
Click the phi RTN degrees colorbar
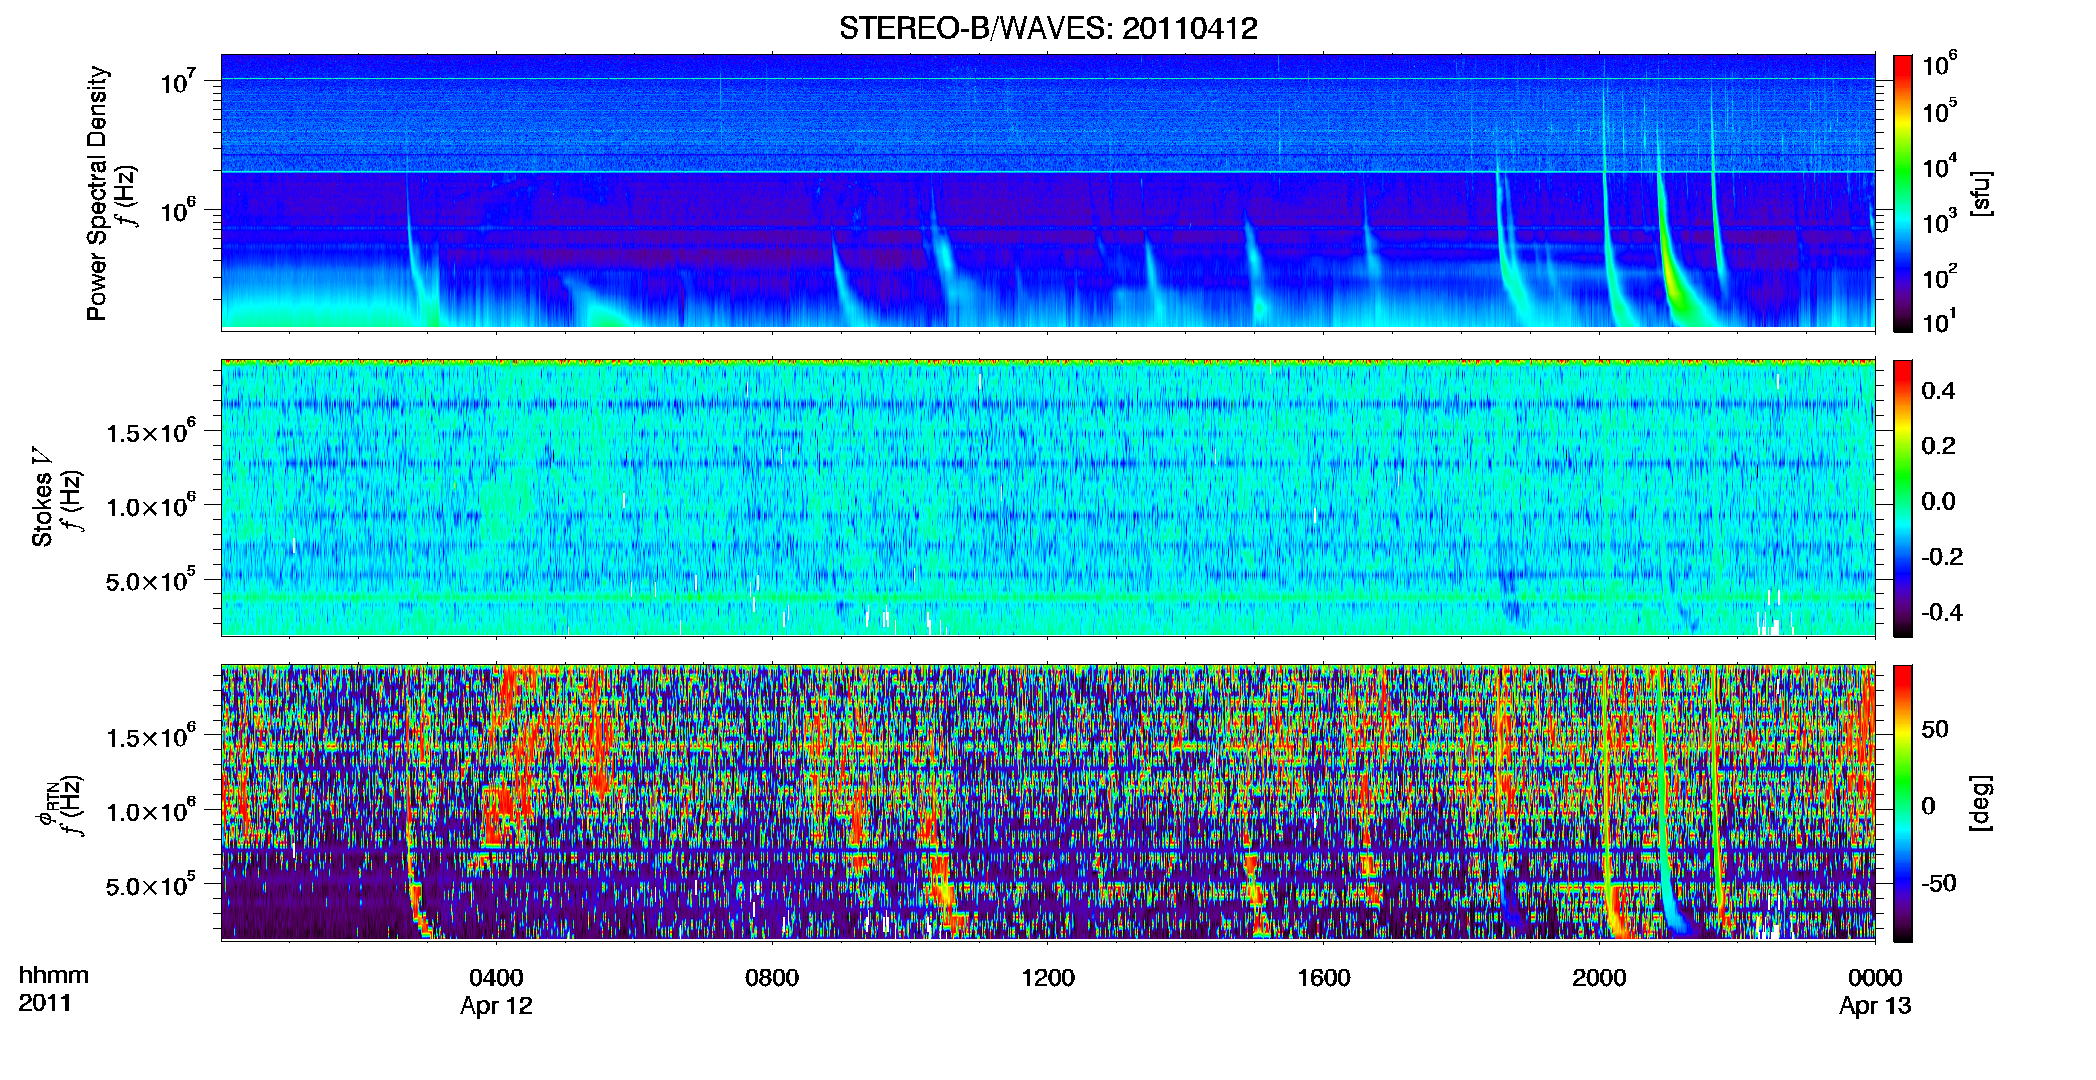click(x=1903, y=803)
